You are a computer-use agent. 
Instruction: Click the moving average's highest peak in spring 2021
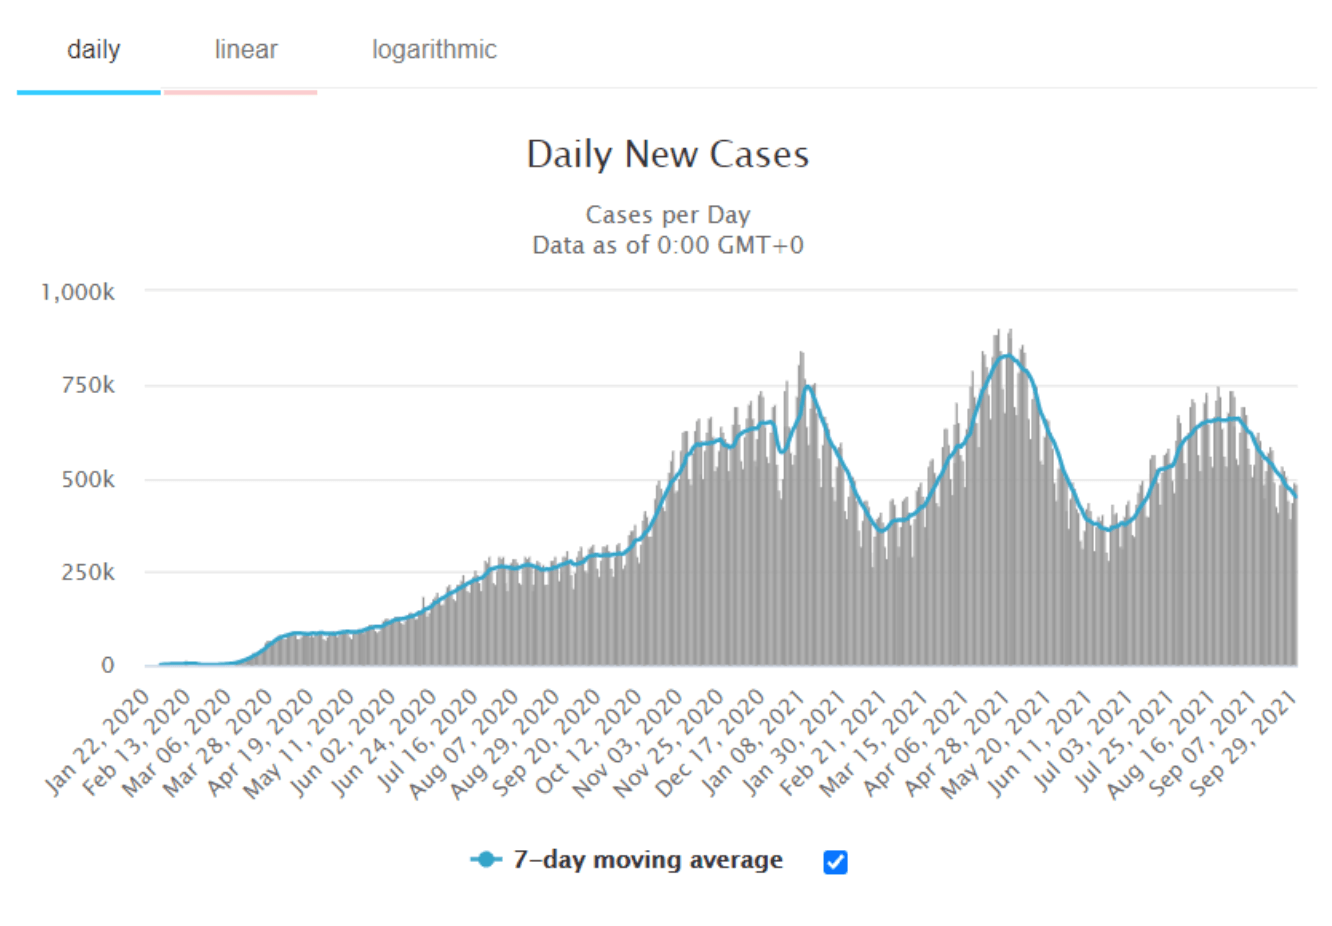click(1005, 356)
